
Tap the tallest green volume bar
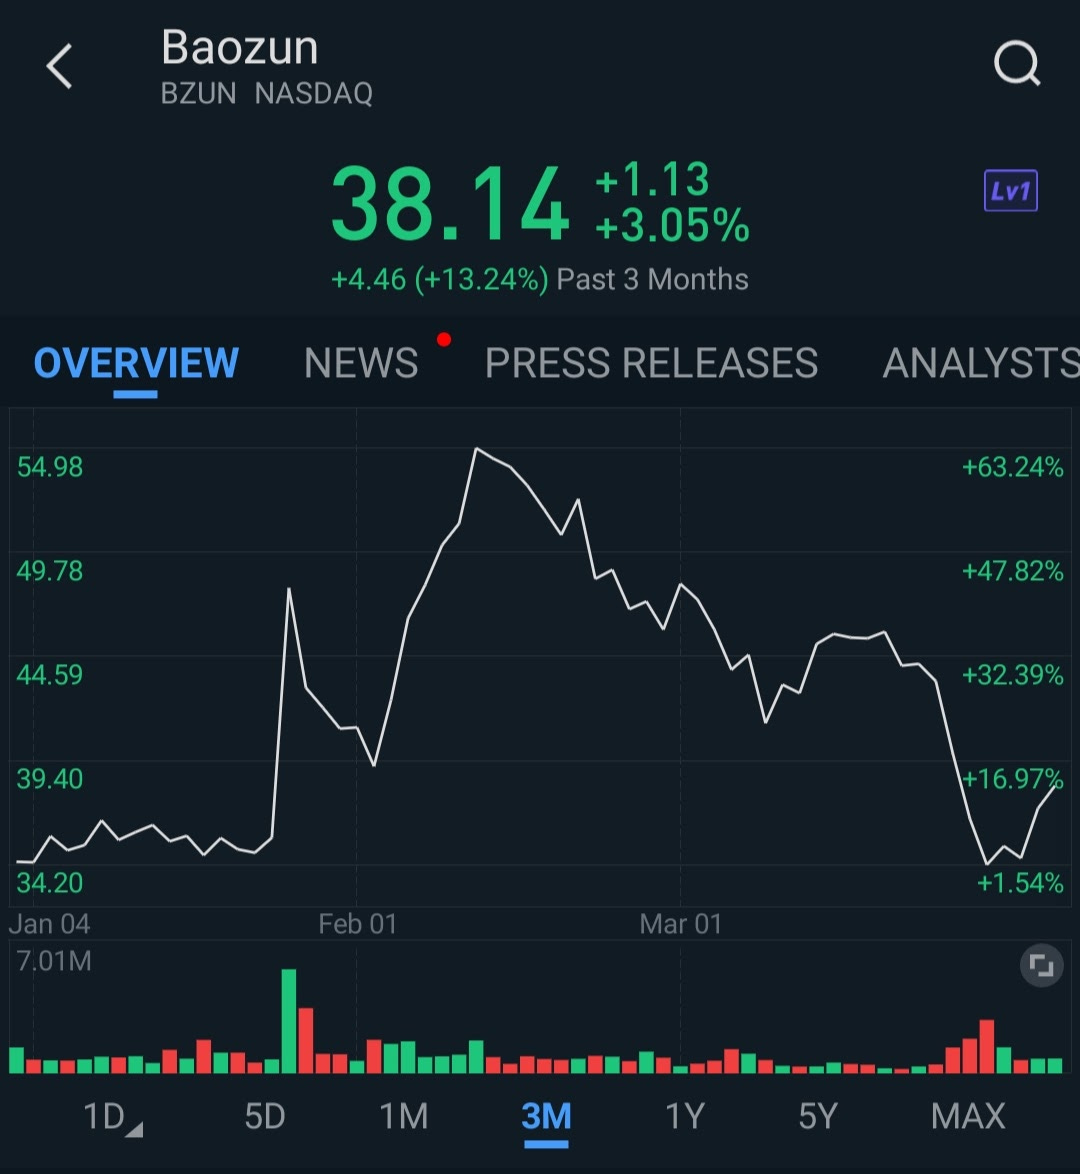pyautogui.click(x=288, y=1021)
